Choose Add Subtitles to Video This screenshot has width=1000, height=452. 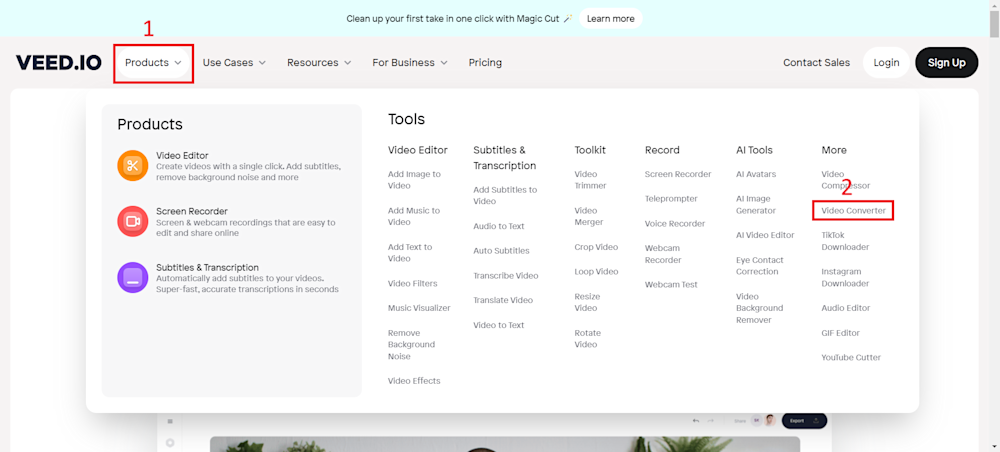tap(505, 195)
